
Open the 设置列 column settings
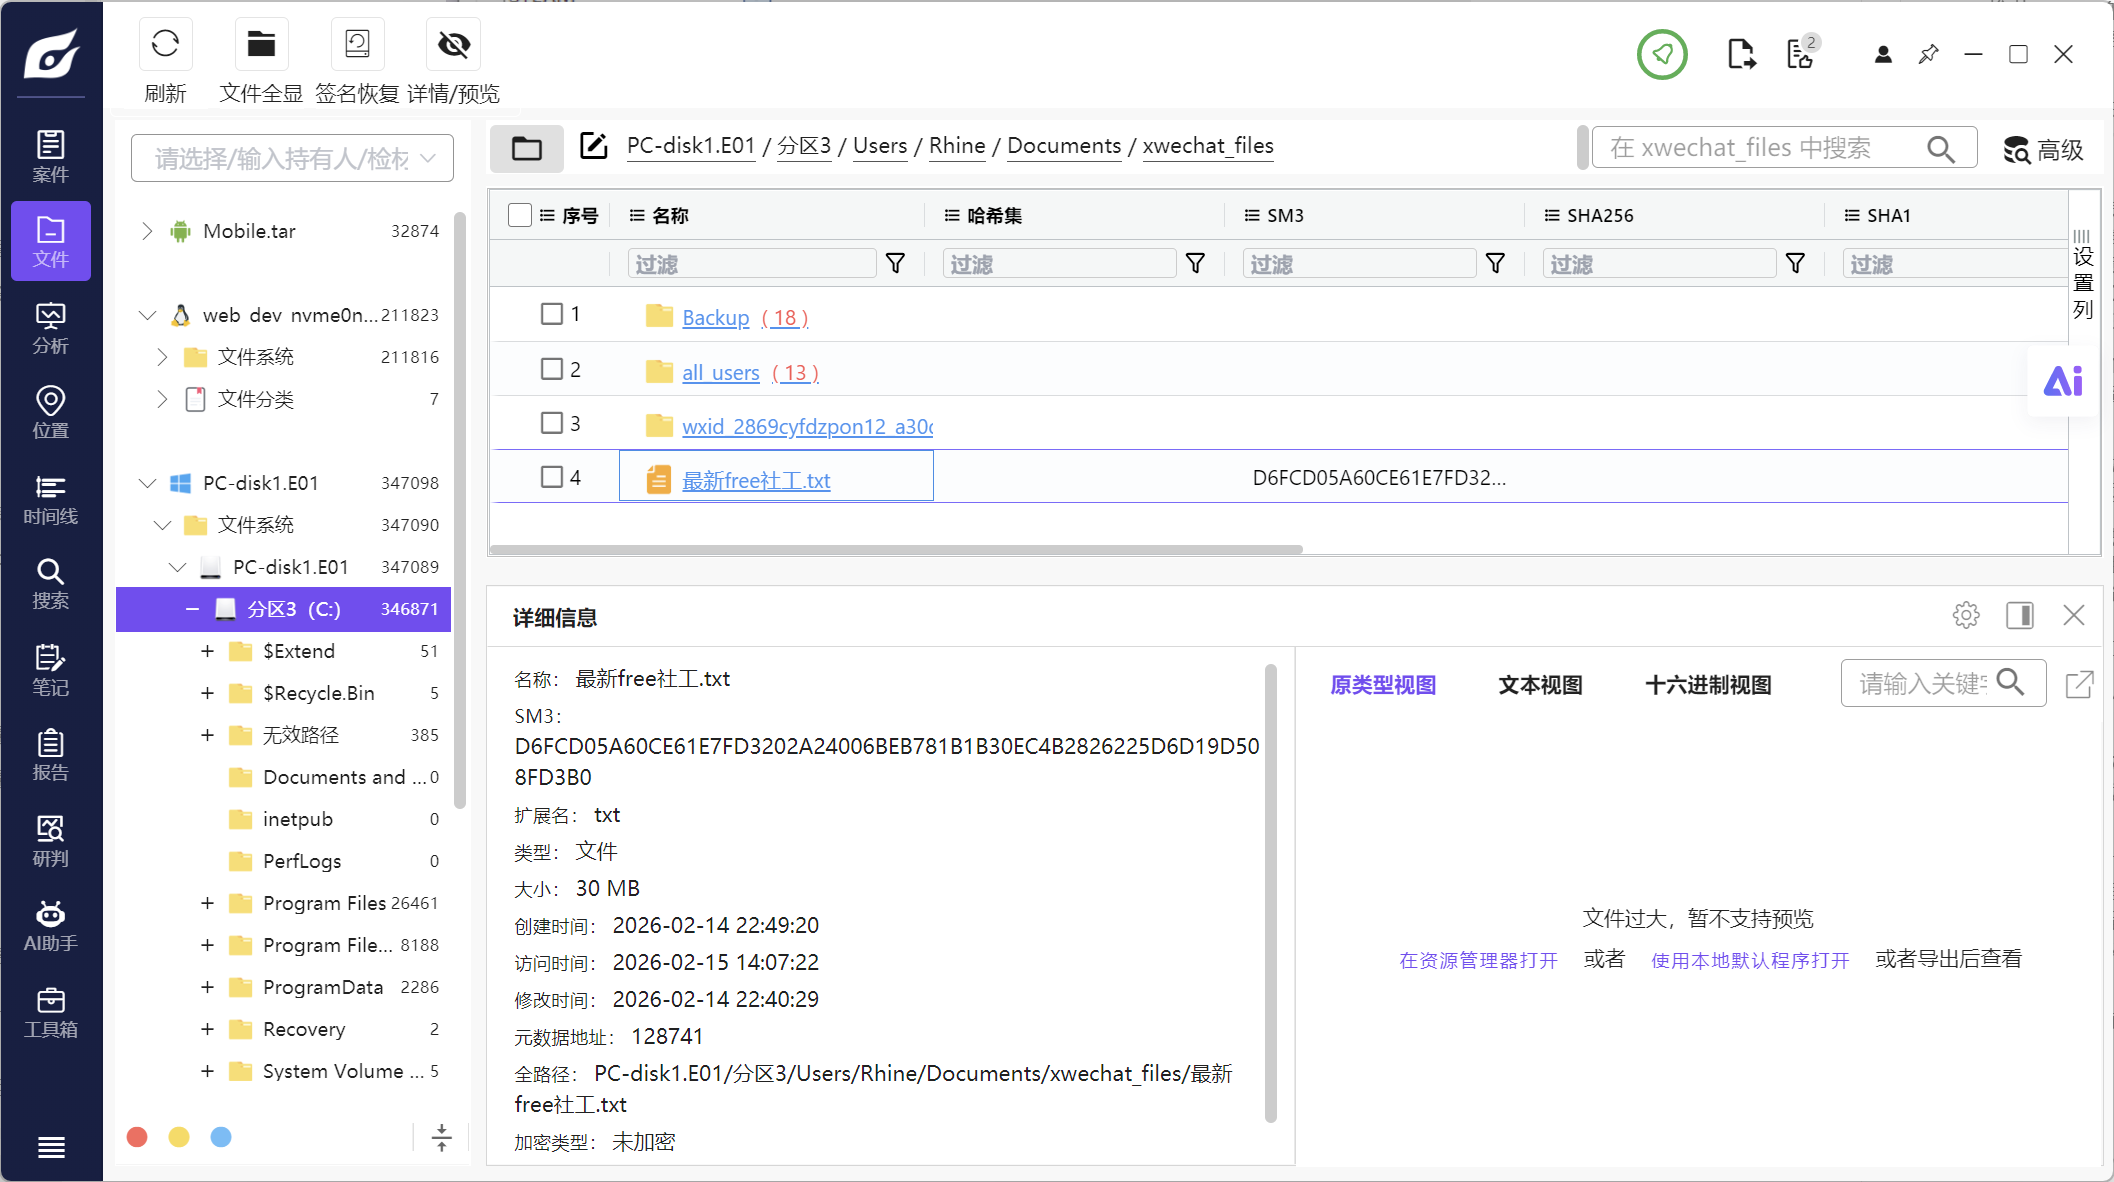(2082, 275)
